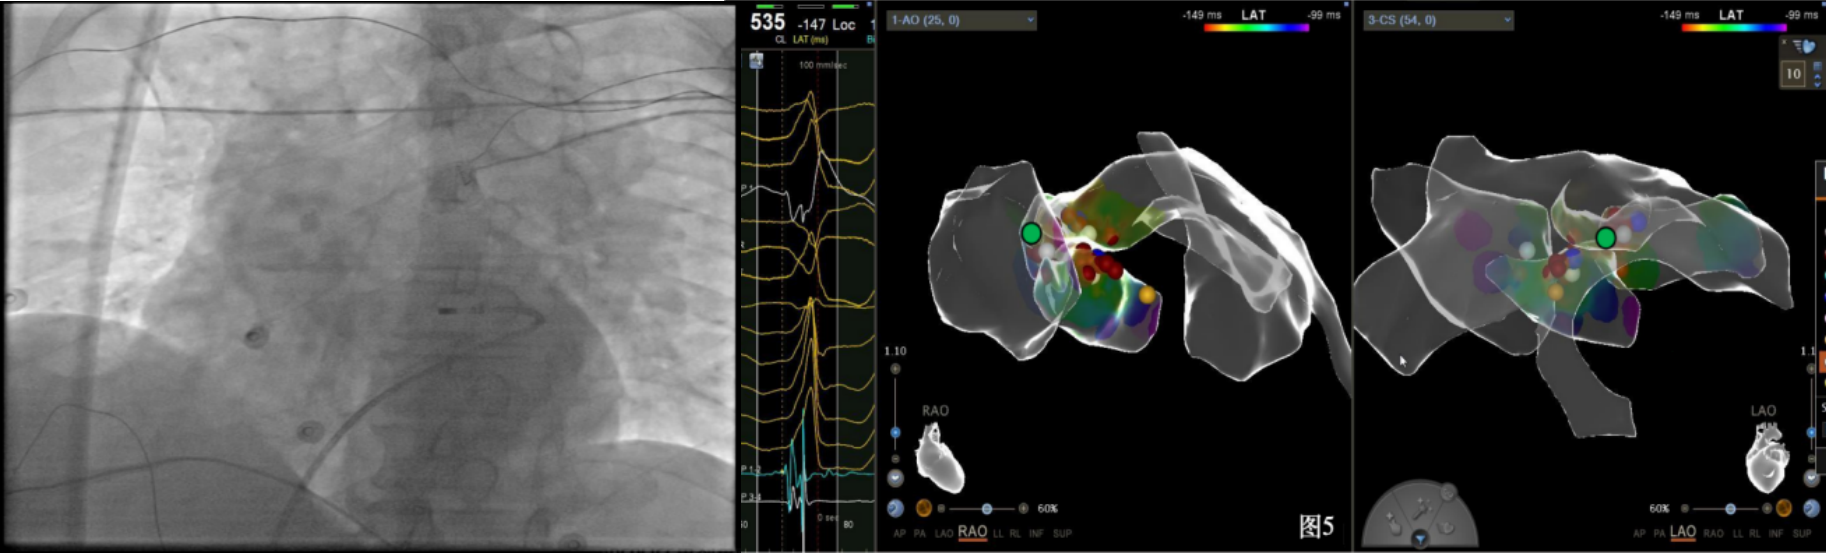
Task: Switch left map to AP view
Action: (x=899, y=534)
